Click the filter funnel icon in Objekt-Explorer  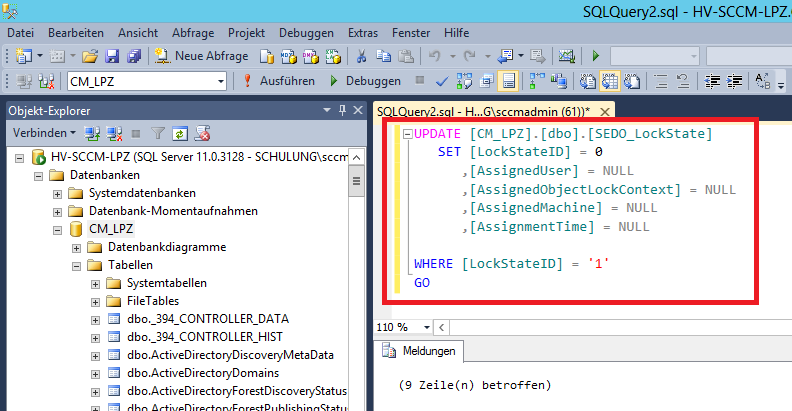tap(157, 132)
